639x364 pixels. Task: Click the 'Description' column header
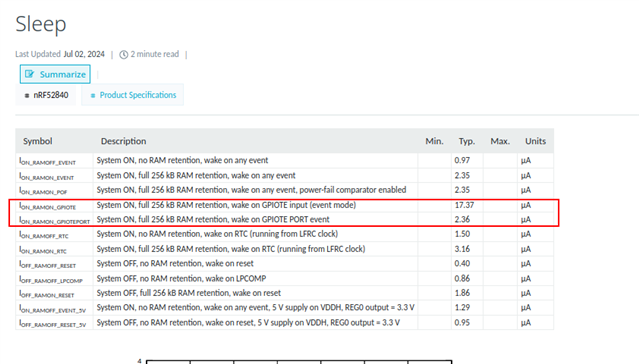tap(123, 141)
